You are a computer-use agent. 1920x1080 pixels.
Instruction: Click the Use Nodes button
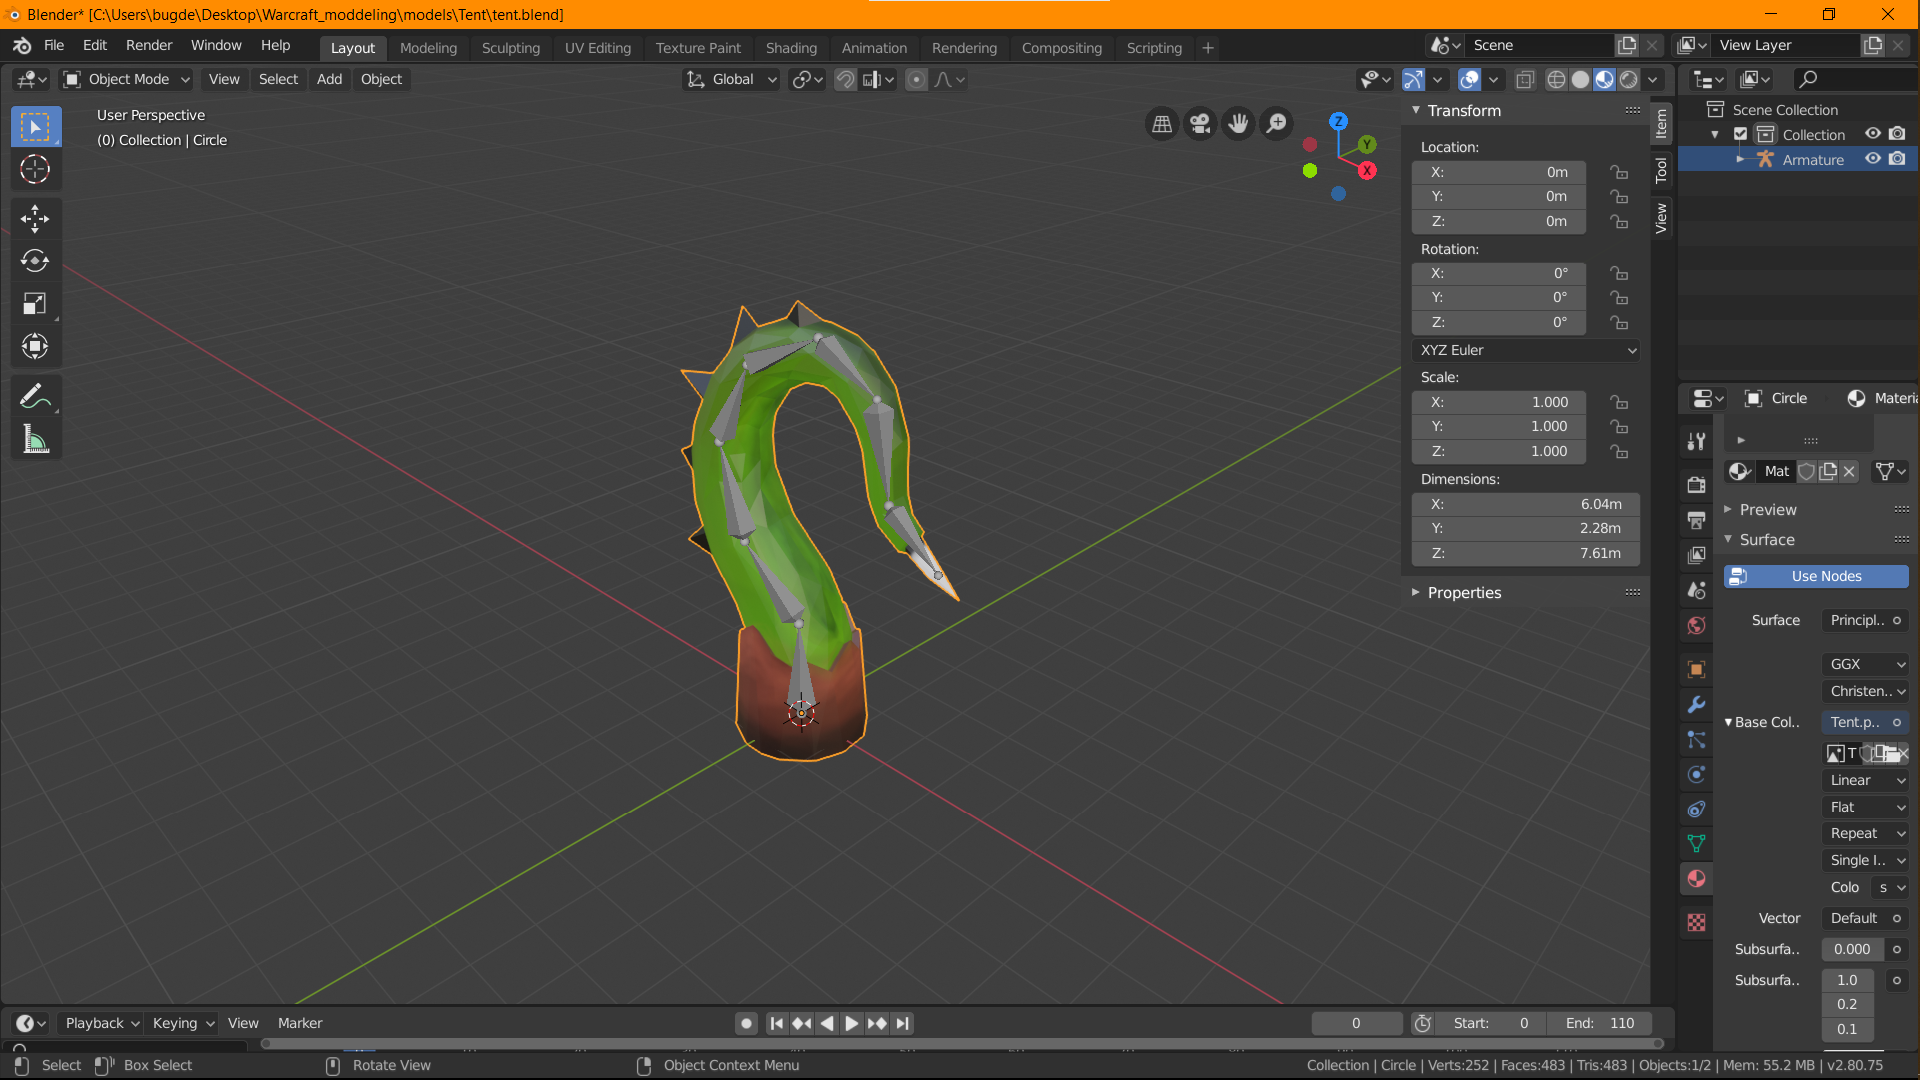pyautogui.click(x=1825, y=576)
